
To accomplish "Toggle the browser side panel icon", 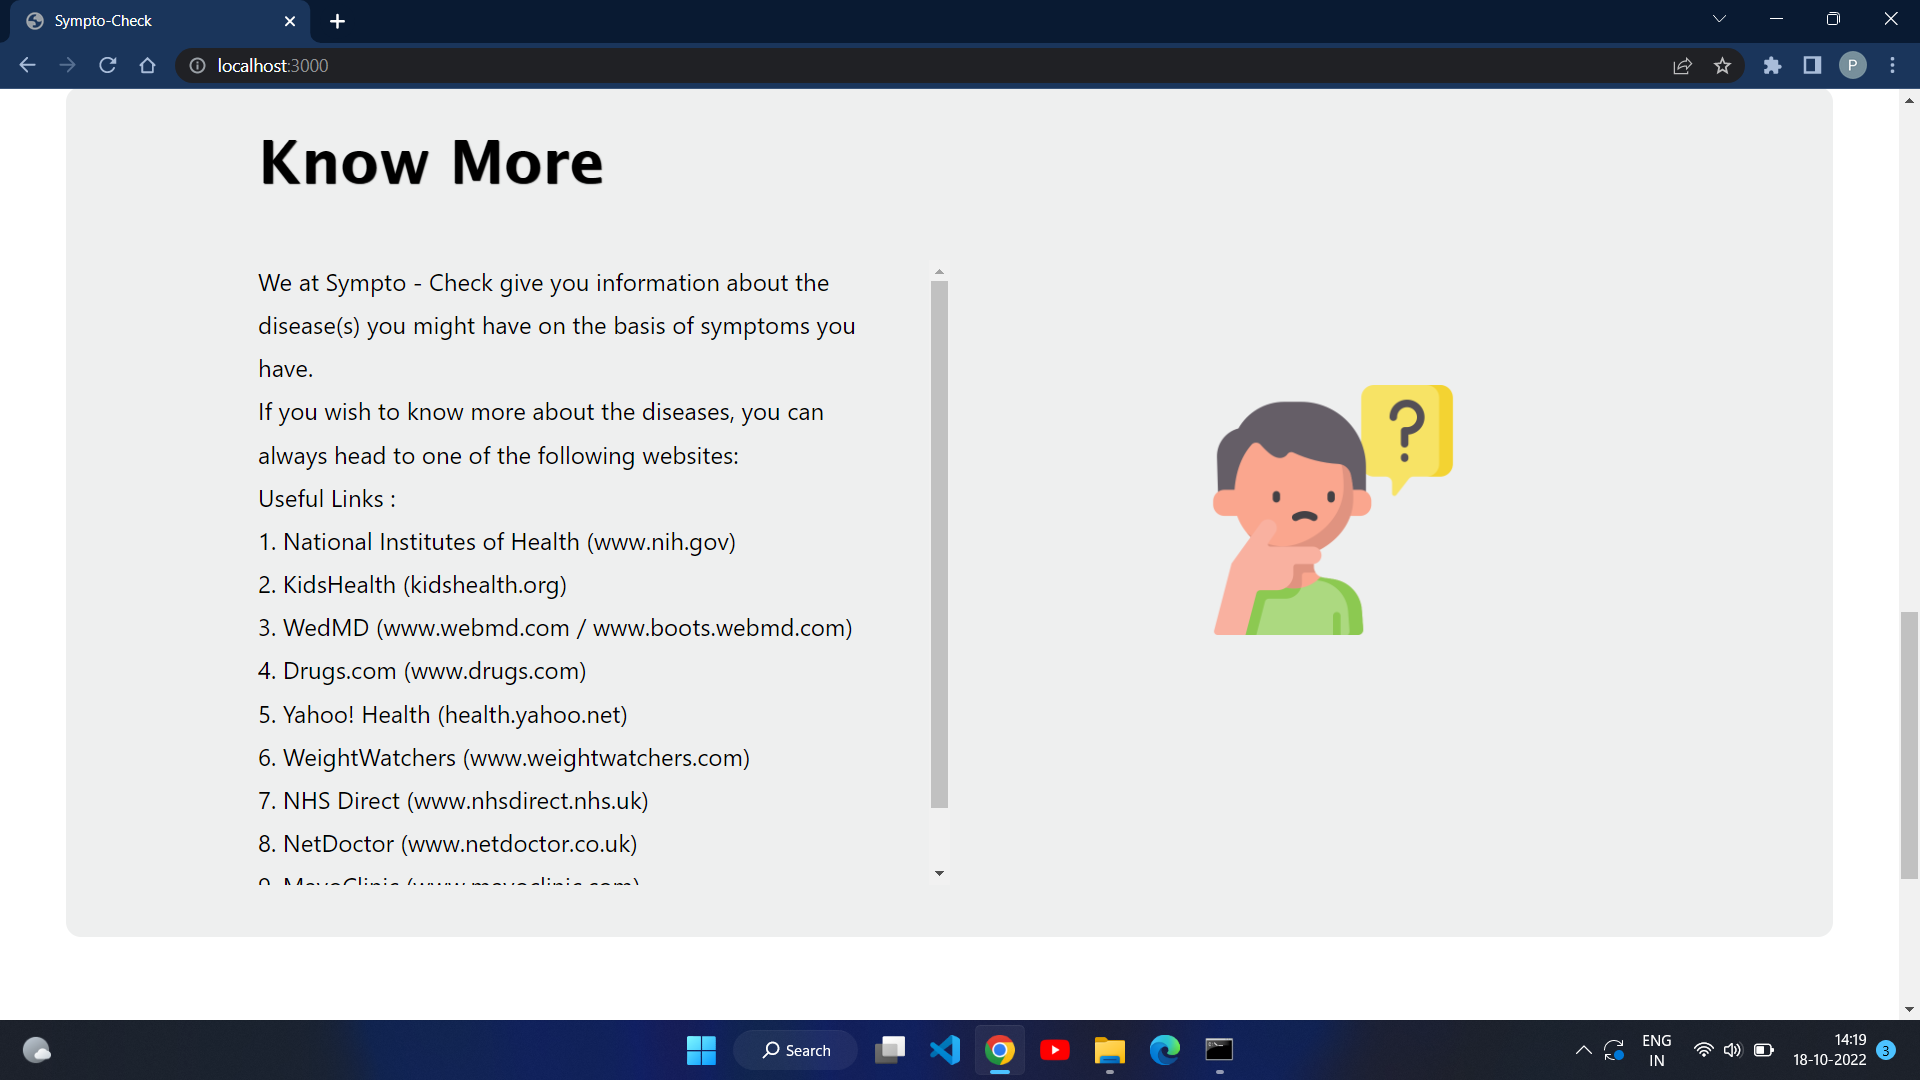I will [1812, 66].
